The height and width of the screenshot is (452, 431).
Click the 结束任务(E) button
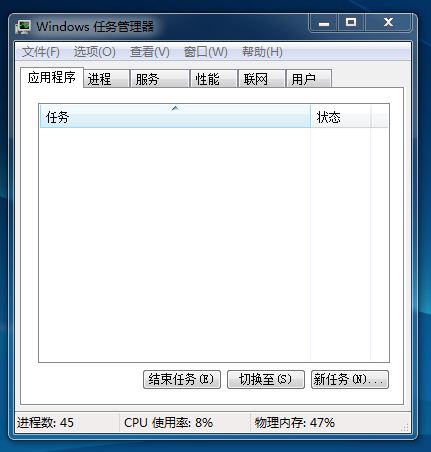click(182, 379)
